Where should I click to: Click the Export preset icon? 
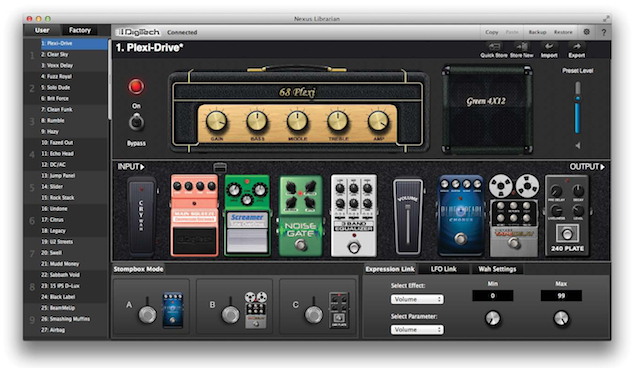pyautogui.click(x=576, y=46)
